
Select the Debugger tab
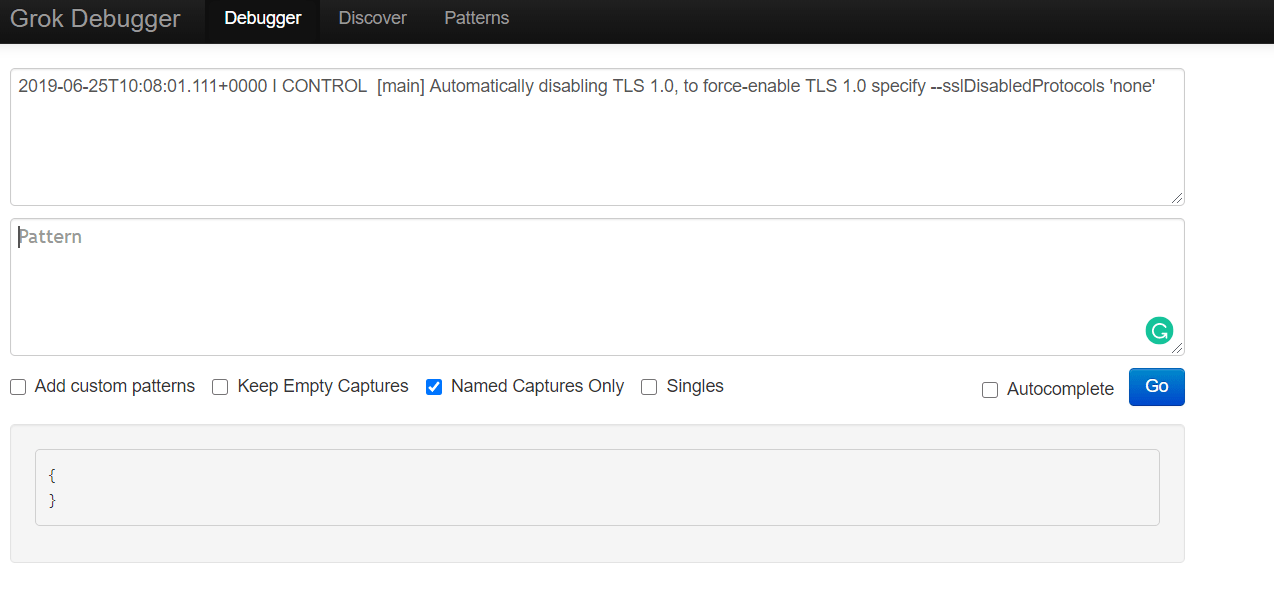[x=263, y=19]
